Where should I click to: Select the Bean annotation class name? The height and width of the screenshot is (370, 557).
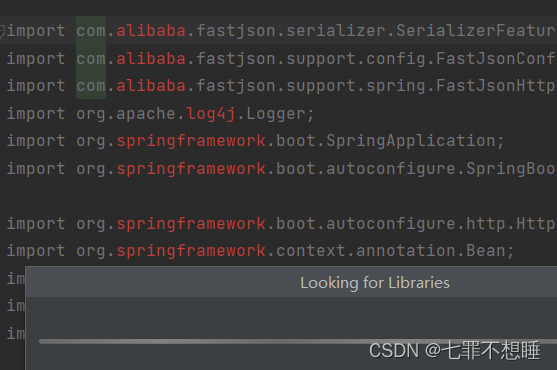(486, 251)
